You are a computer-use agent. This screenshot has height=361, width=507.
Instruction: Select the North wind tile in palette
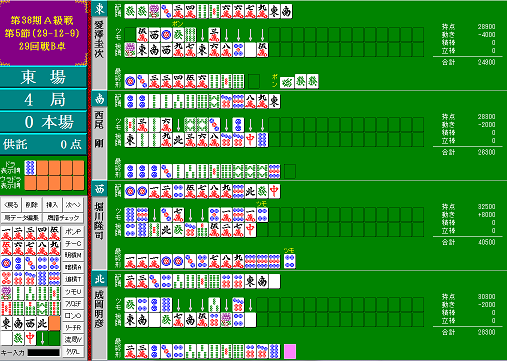click(x=43, y=323)
